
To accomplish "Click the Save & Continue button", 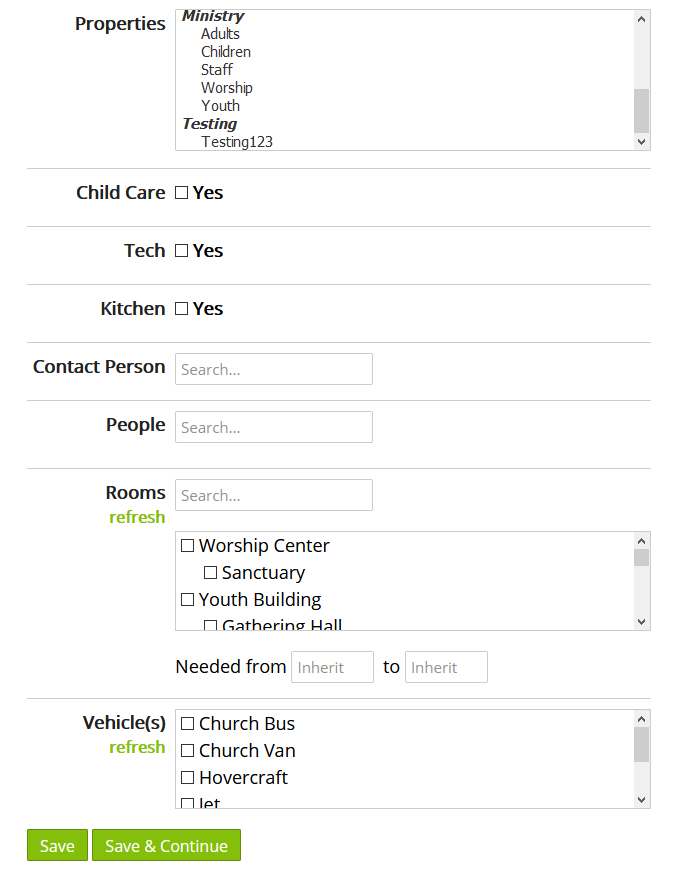I will pyautogui.click(x=166, y=845).
